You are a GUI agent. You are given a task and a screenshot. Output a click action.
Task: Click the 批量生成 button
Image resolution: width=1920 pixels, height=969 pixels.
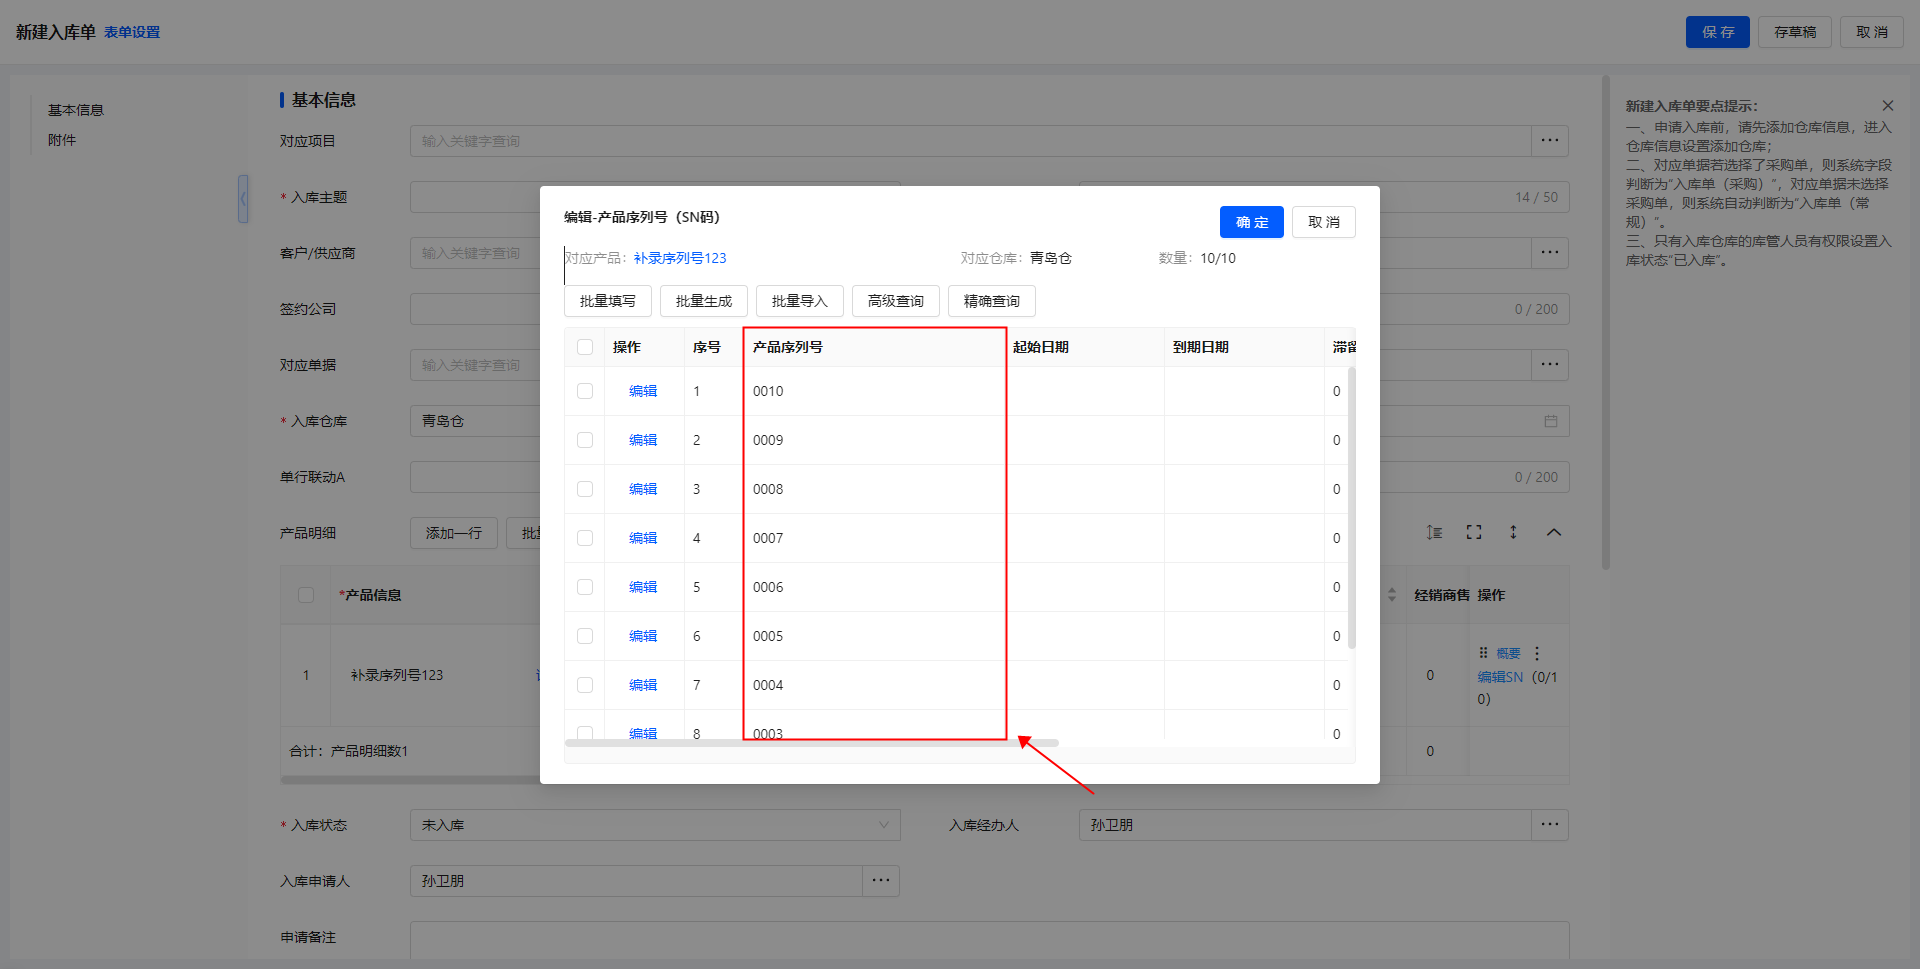(703, 301)
